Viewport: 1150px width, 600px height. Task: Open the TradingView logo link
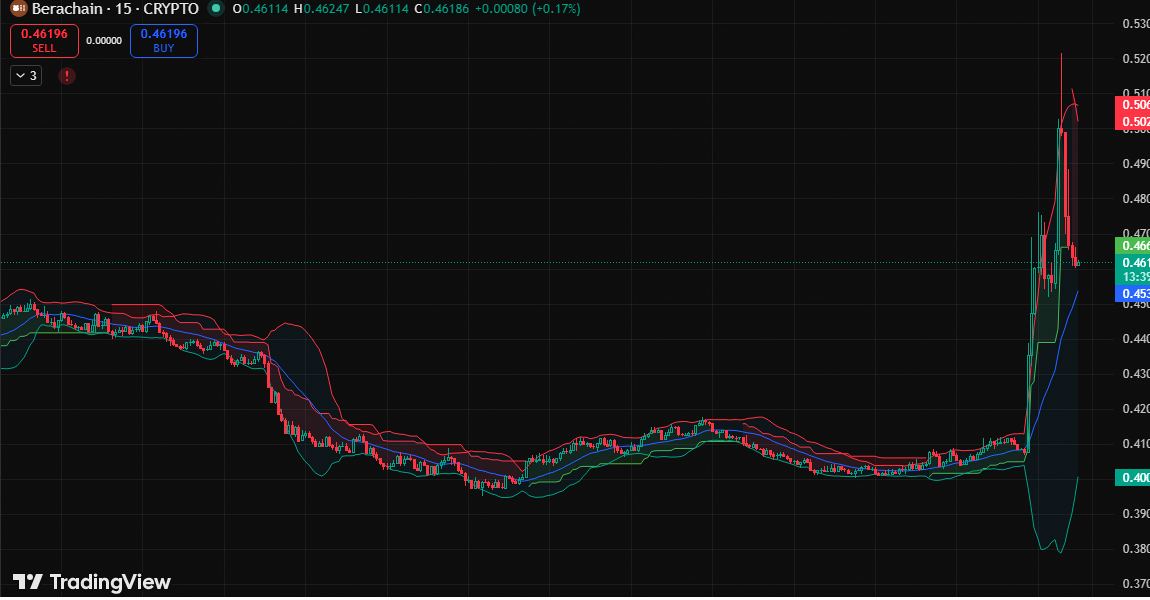pyautogui.click(x=92, y=582)
